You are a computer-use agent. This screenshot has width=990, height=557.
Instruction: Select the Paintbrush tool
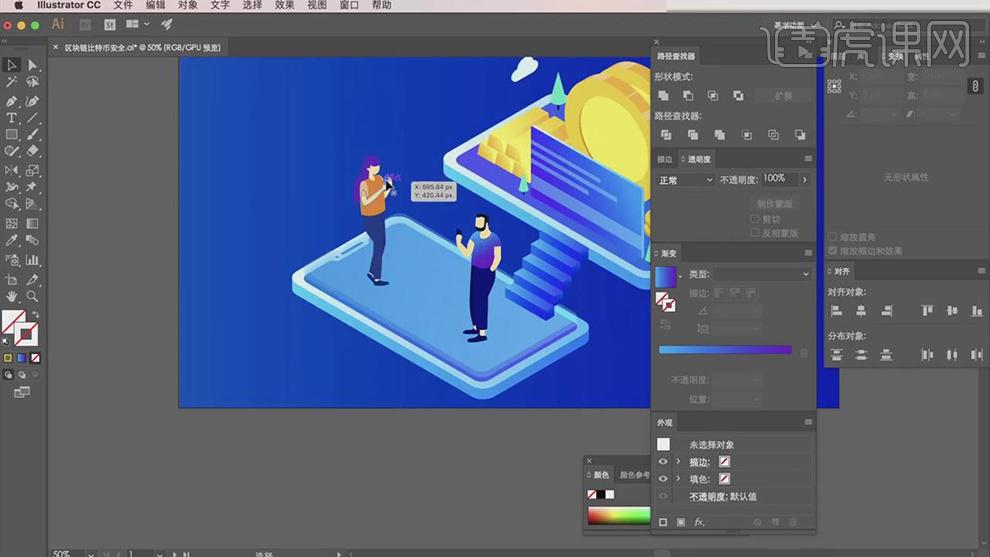click(32, 135)
